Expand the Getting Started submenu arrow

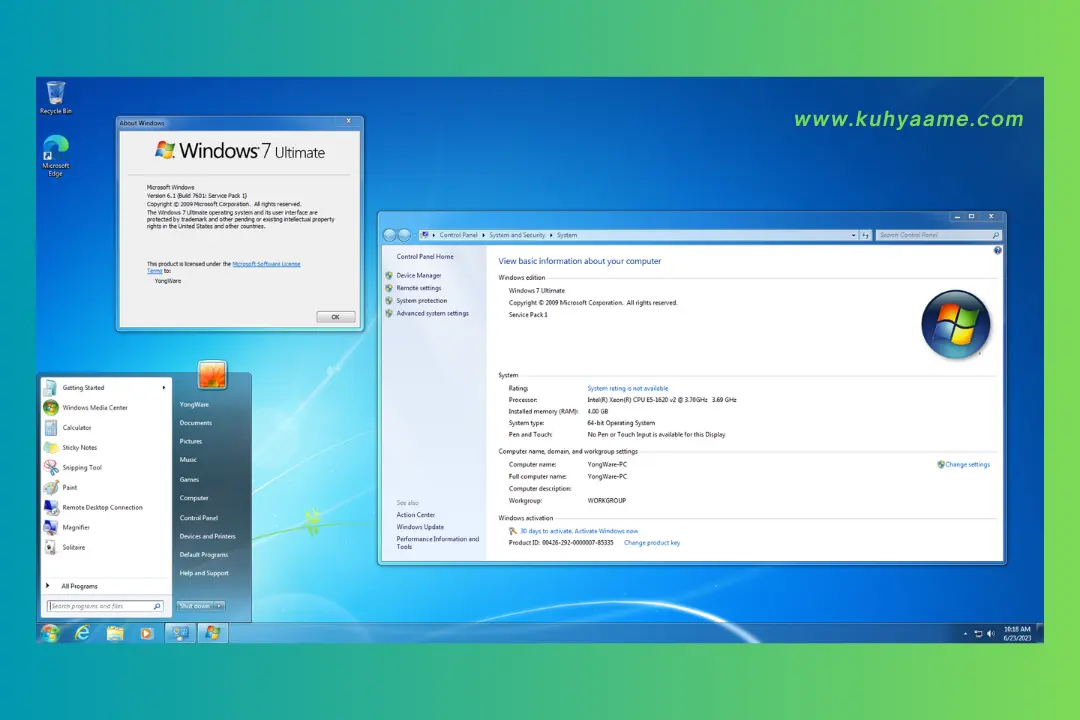(164, 388)
